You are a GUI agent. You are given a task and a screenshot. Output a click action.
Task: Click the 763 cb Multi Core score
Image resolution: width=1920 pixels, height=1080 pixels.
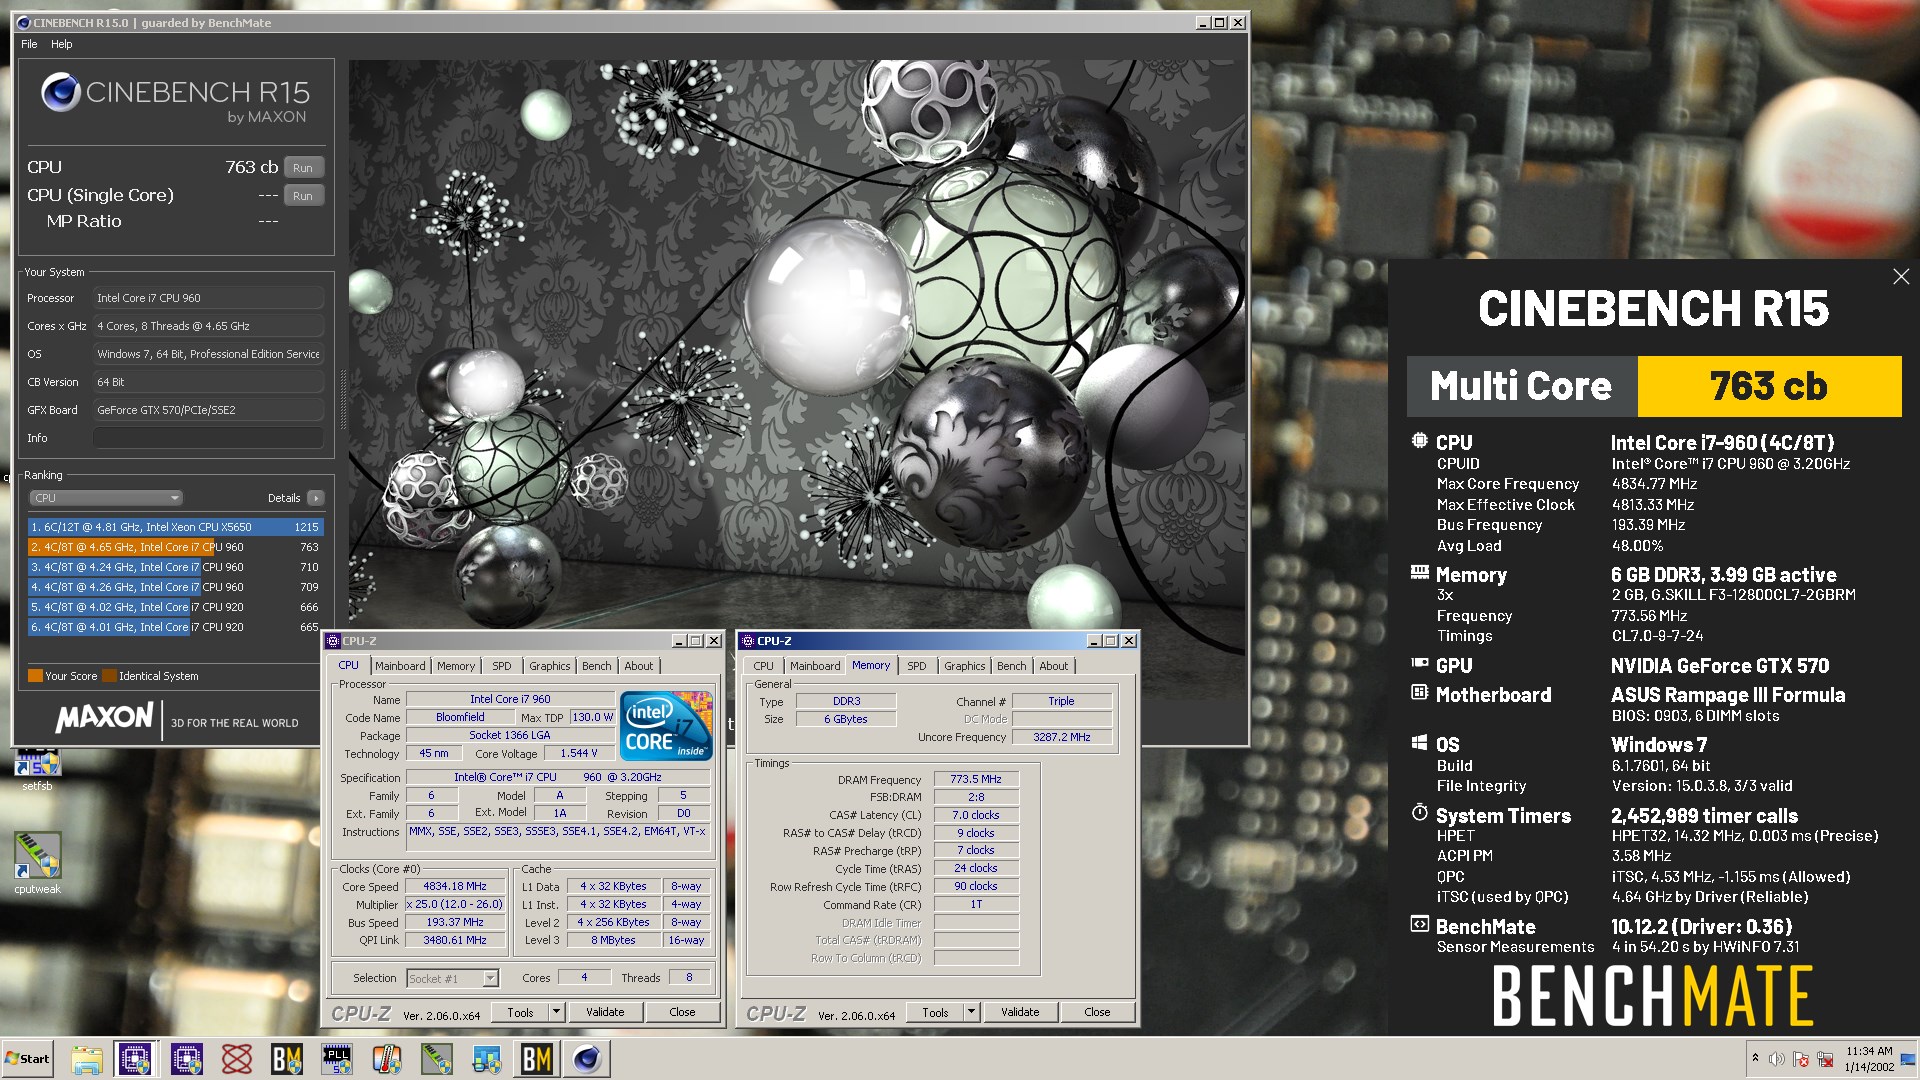(x=1769, y=386)
